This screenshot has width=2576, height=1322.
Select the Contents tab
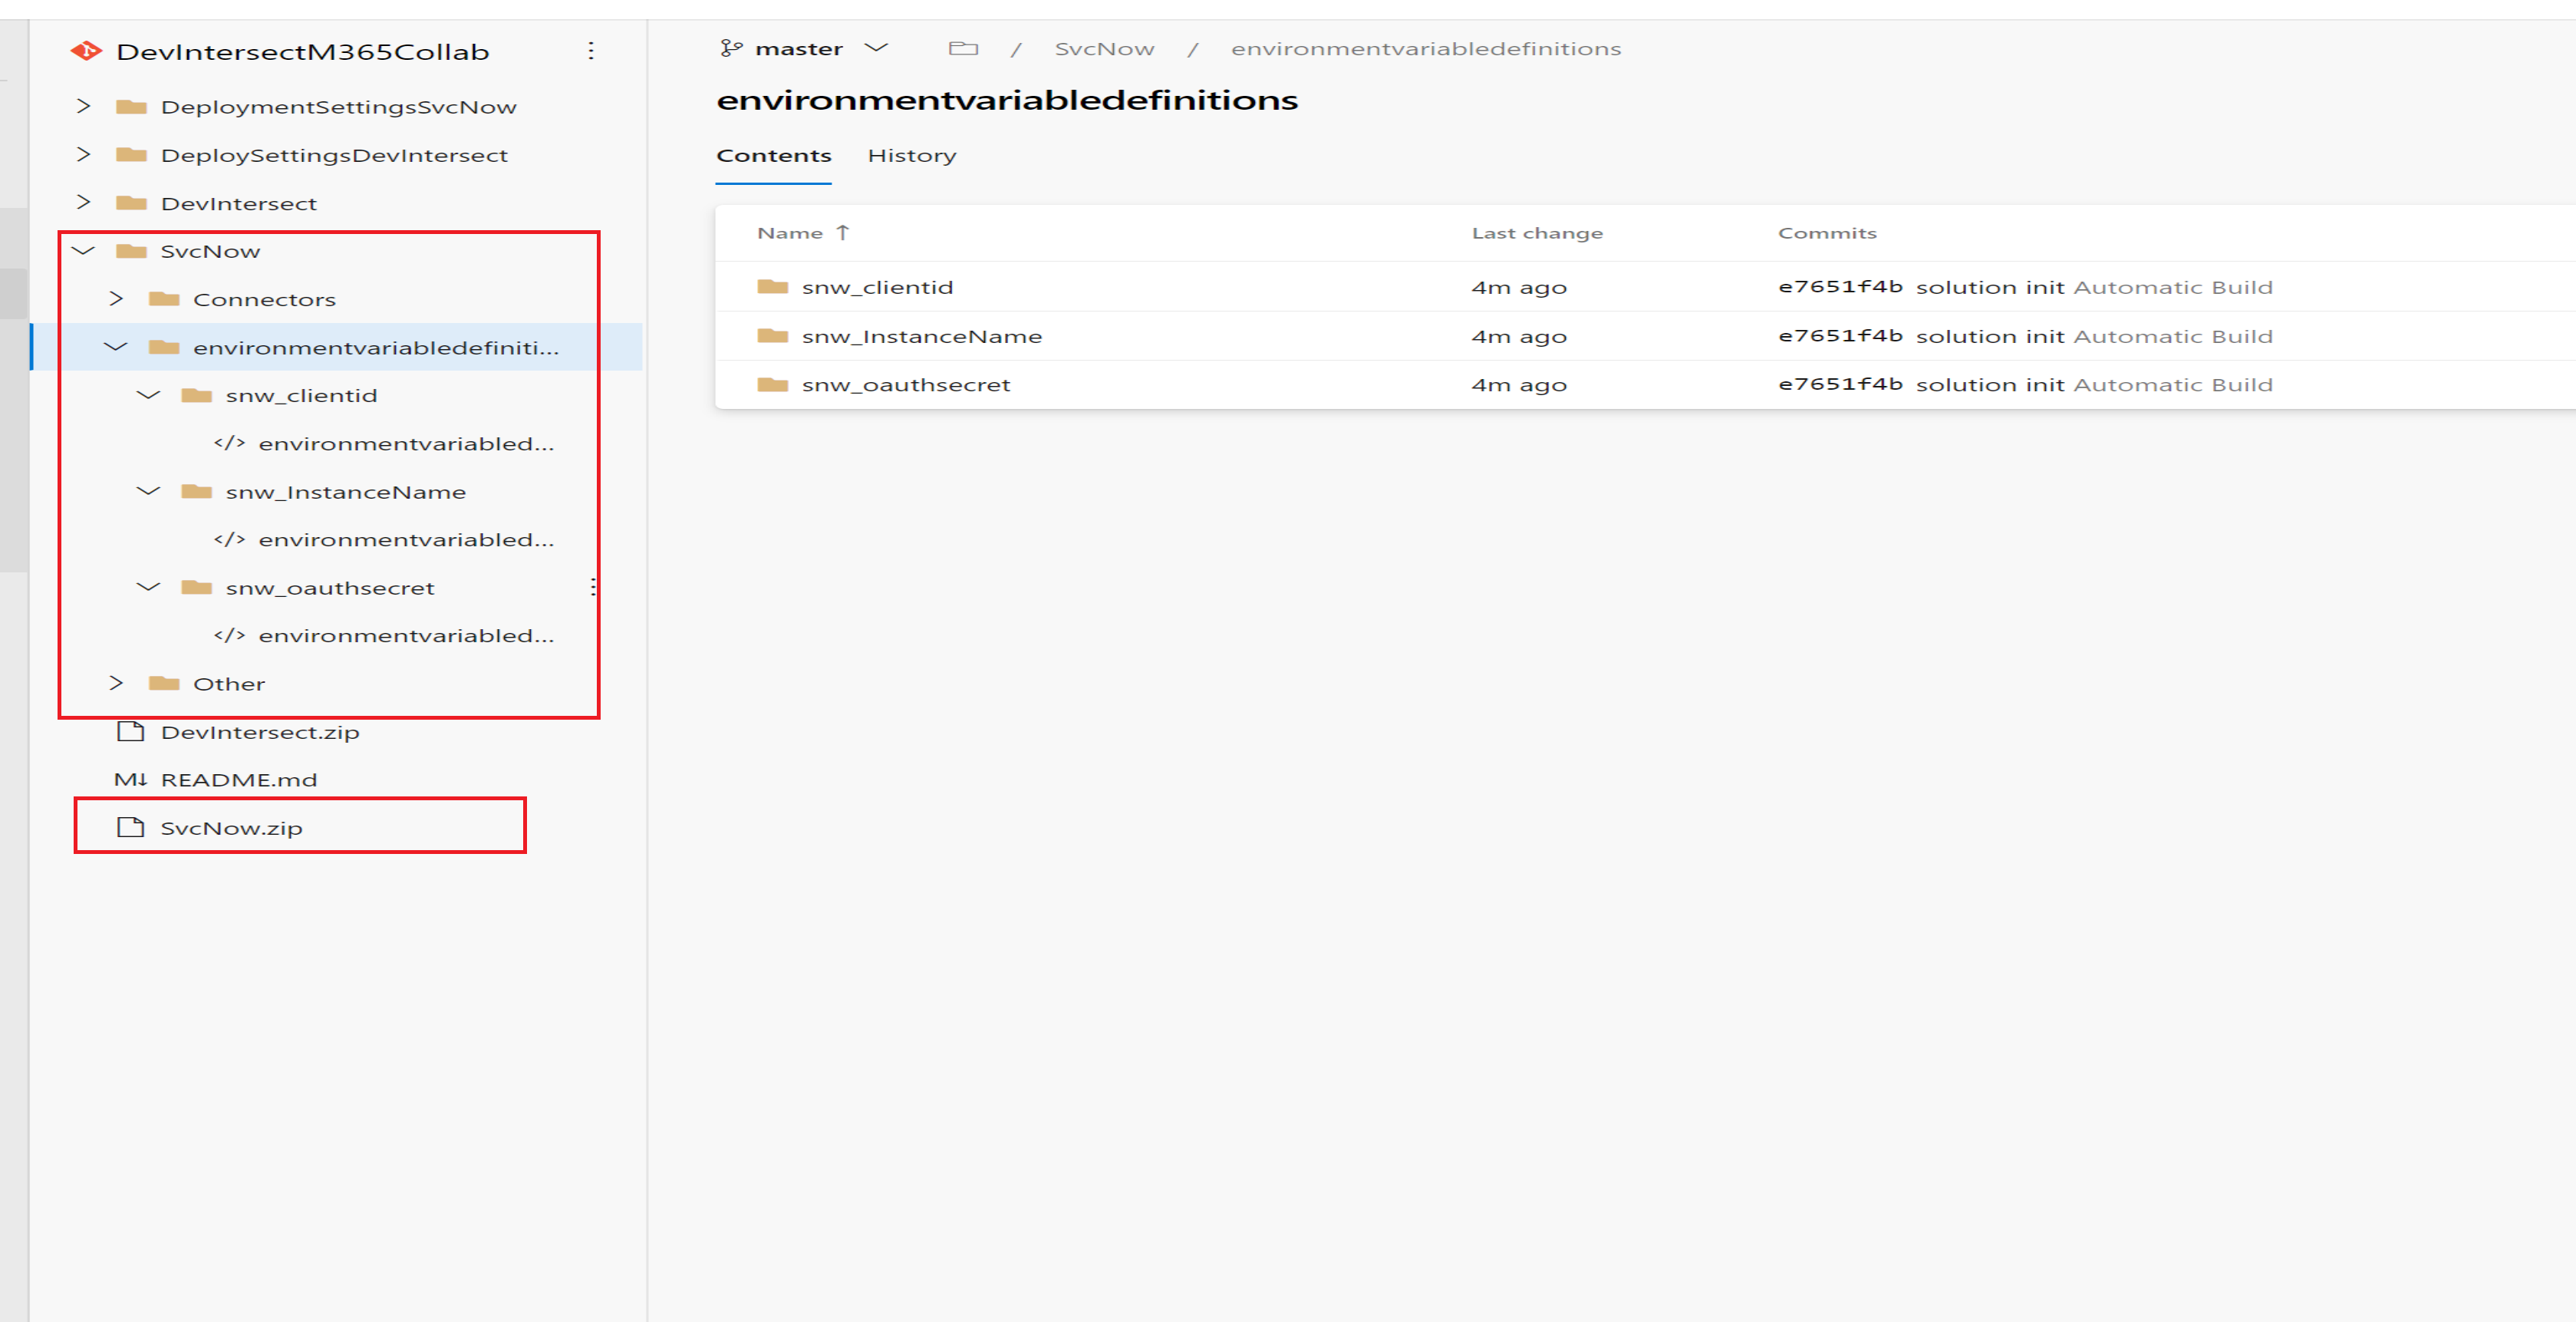(x=773, y=155)
